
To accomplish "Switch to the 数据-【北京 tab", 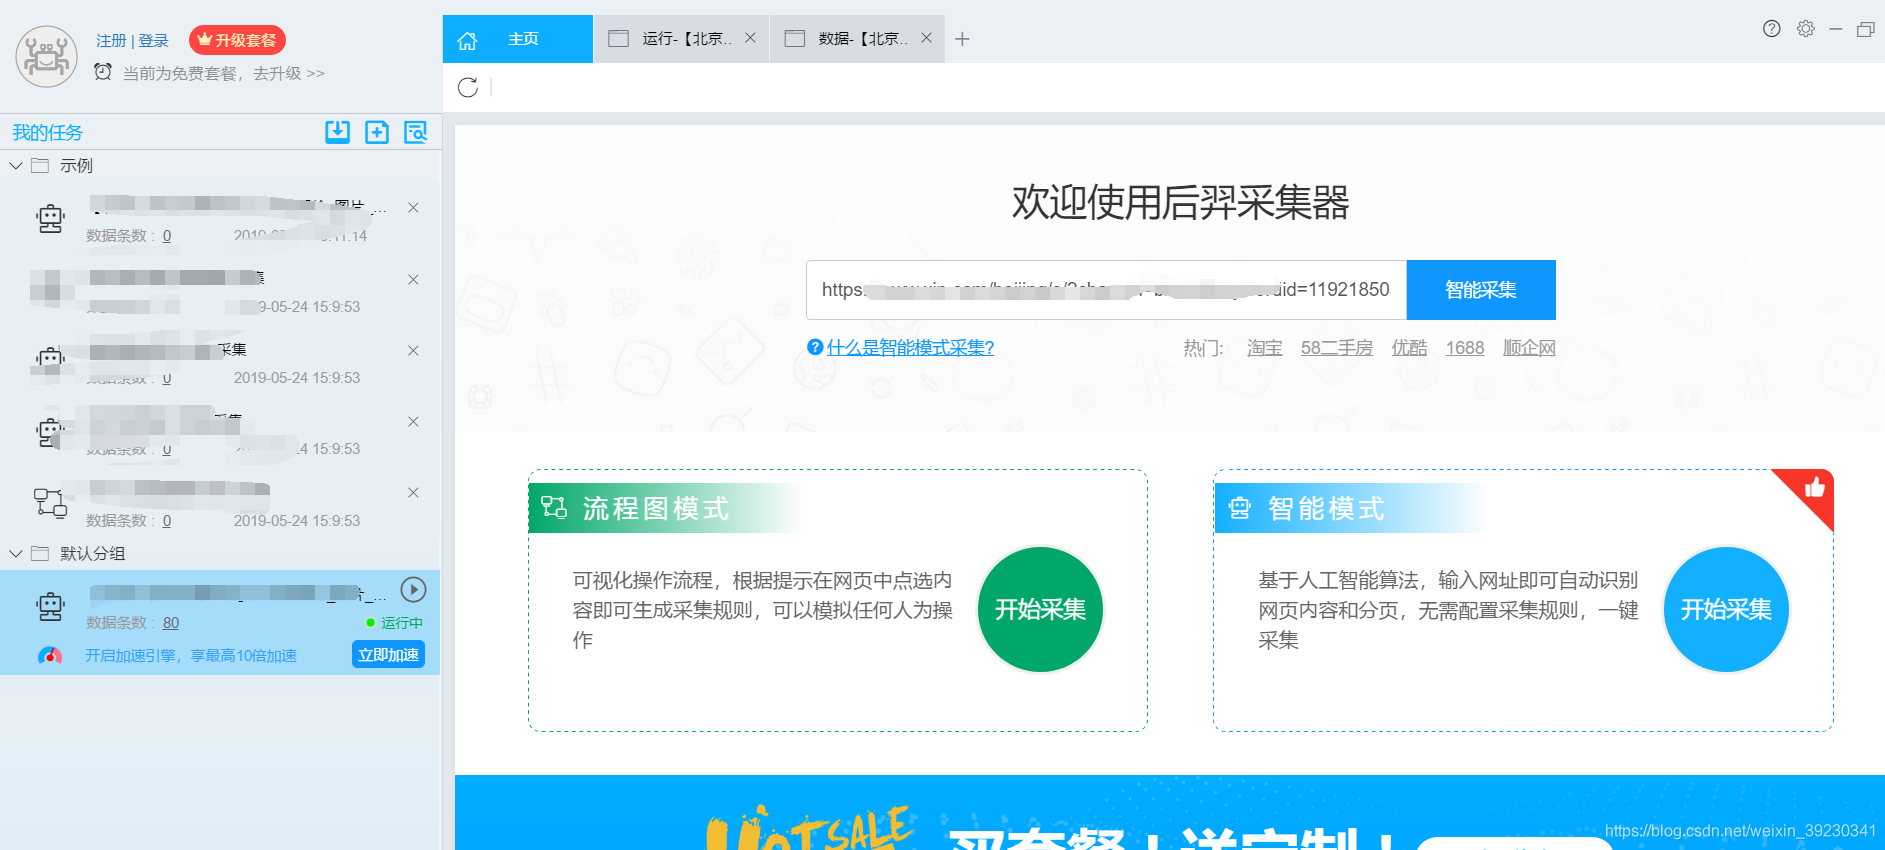I will click(859, 39).
